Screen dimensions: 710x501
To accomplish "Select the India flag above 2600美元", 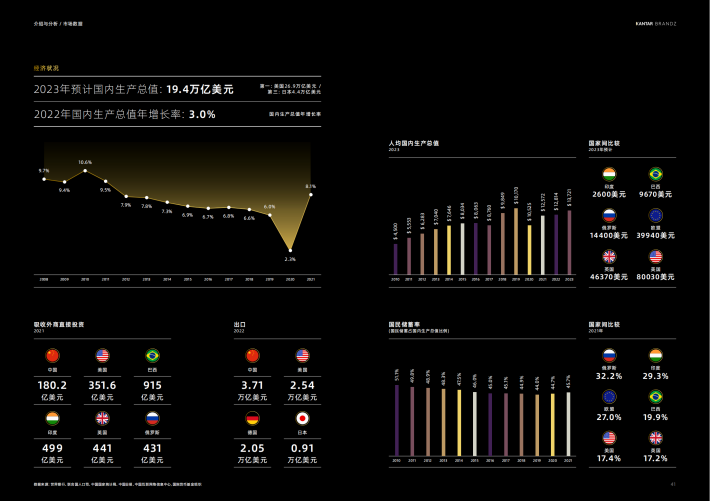I will [609, 174].
